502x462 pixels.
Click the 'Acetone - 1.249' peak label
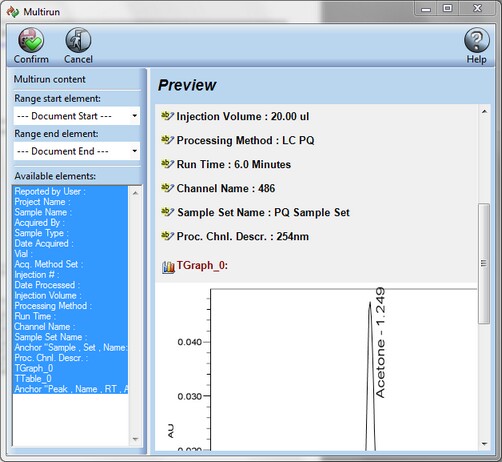point(380,342)
